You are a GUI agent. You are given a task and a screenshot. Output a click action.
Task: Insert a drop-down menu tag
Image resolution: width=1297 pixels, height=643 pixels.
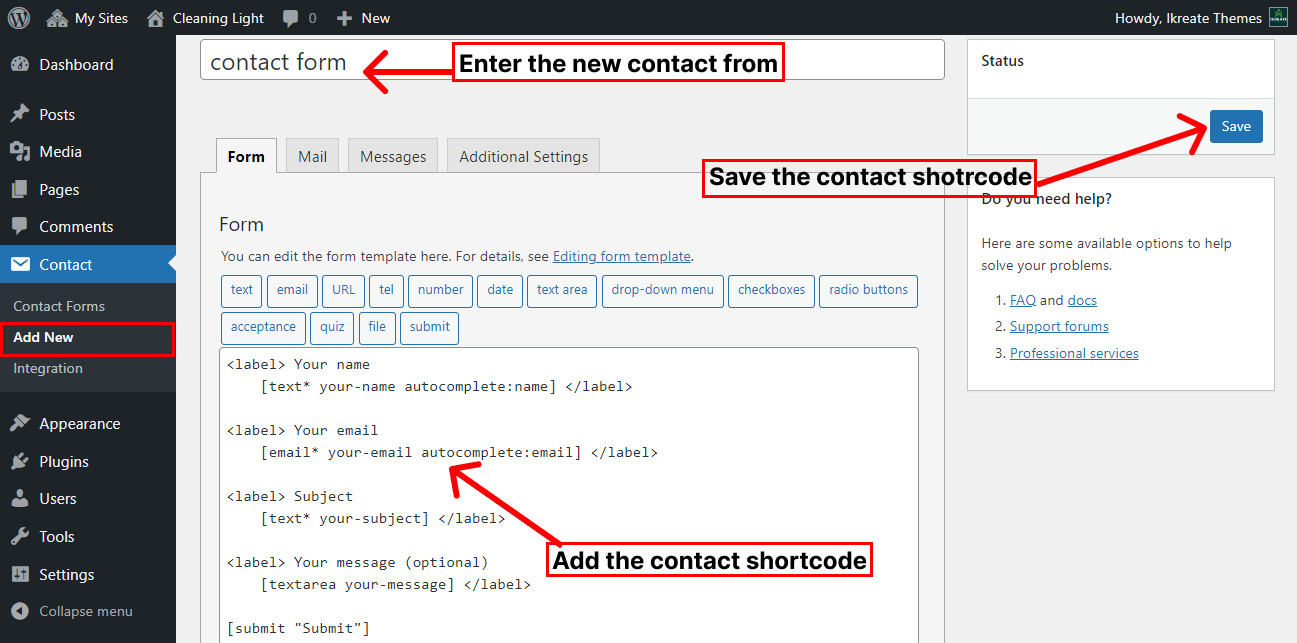[x=662, y=290]
